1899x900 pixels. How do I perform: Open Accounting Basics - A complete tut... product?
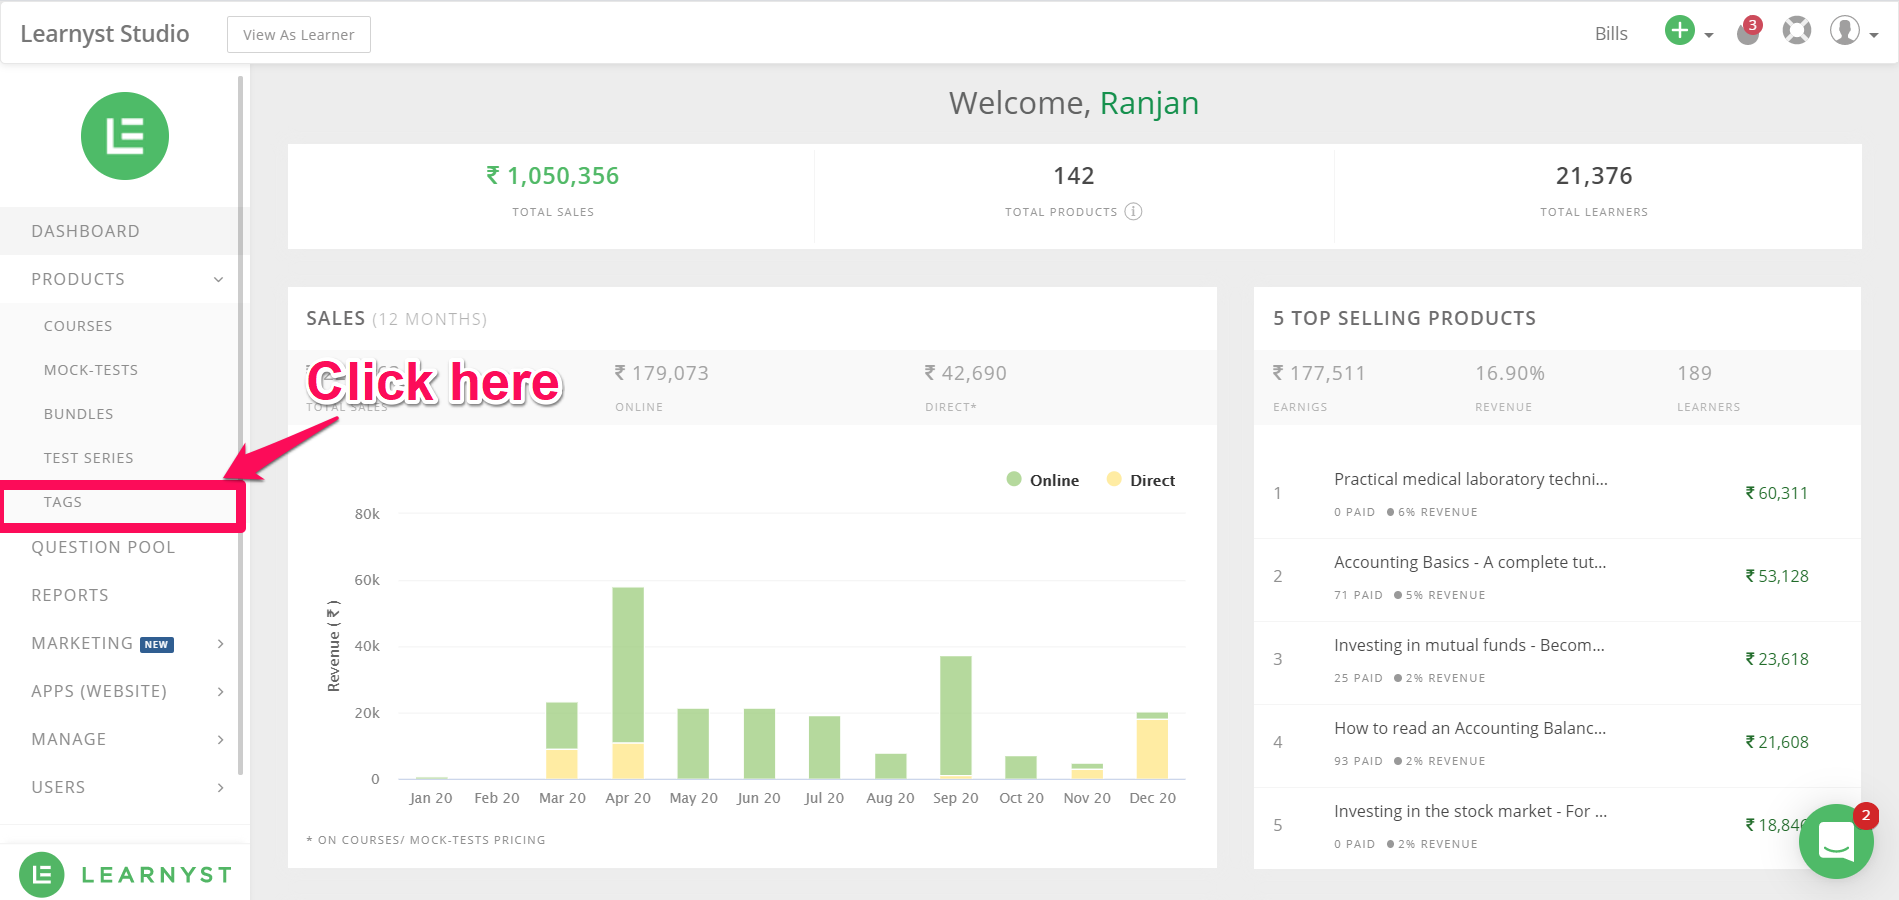1470,562
